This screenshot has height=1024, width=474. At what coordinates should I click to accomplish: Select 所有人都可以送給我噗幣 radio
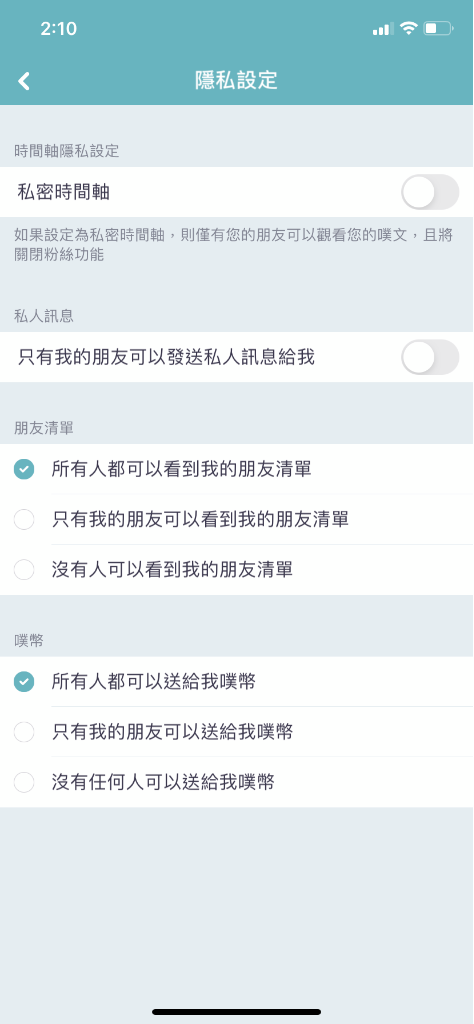(x=24, y=682)
